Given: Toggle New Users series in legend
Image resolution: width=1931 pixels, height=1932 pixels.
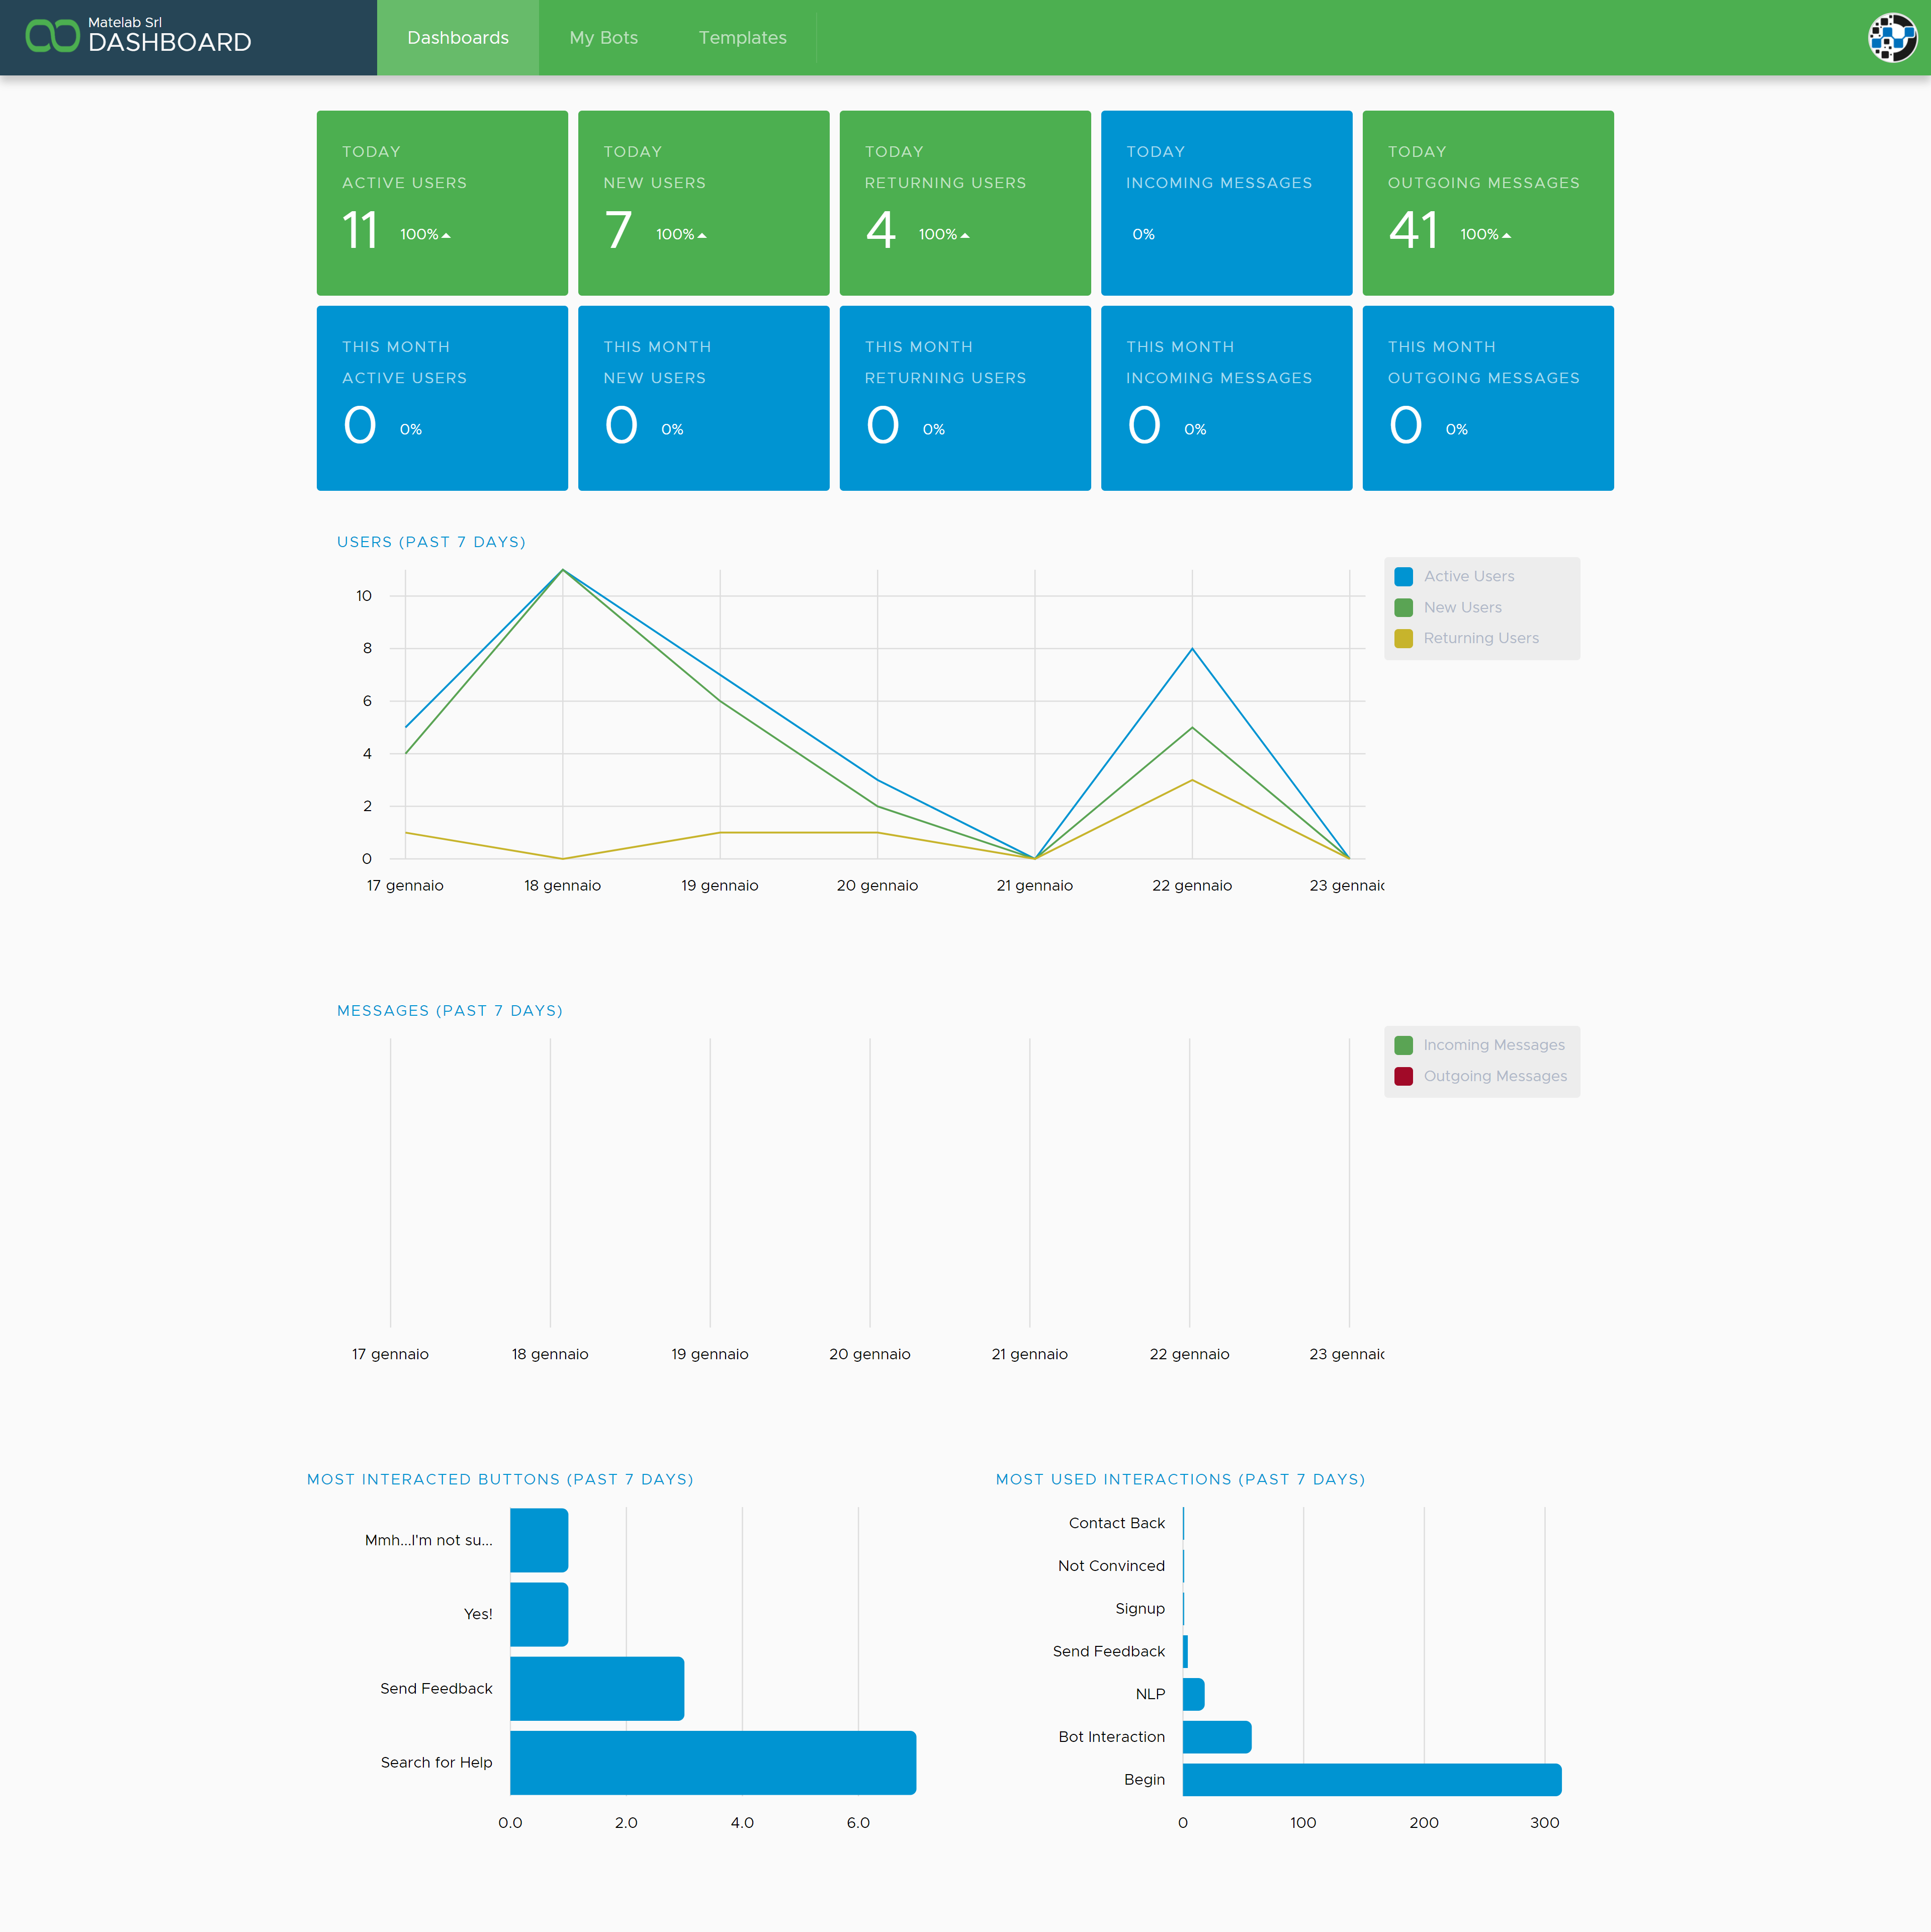Looking at the screenshot, I should 1462,607.
